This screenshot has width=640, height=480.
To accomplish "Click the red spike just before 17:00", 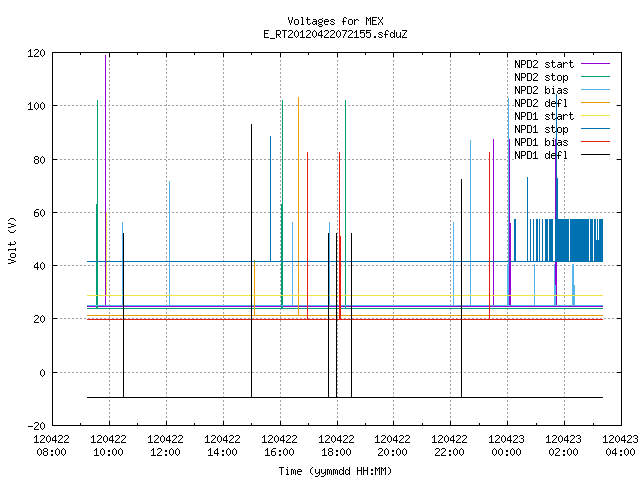I will click(307, 236).
